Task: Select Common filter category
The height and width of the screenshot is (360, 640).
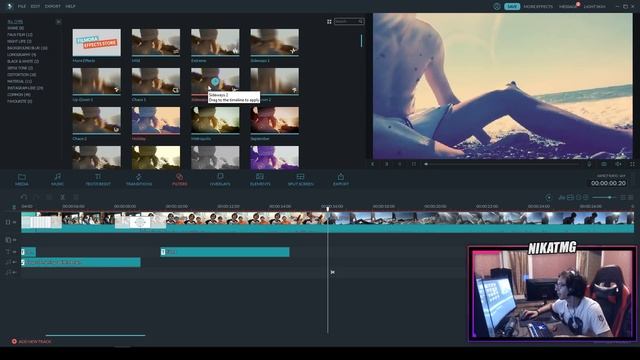Action: point(19,94)
